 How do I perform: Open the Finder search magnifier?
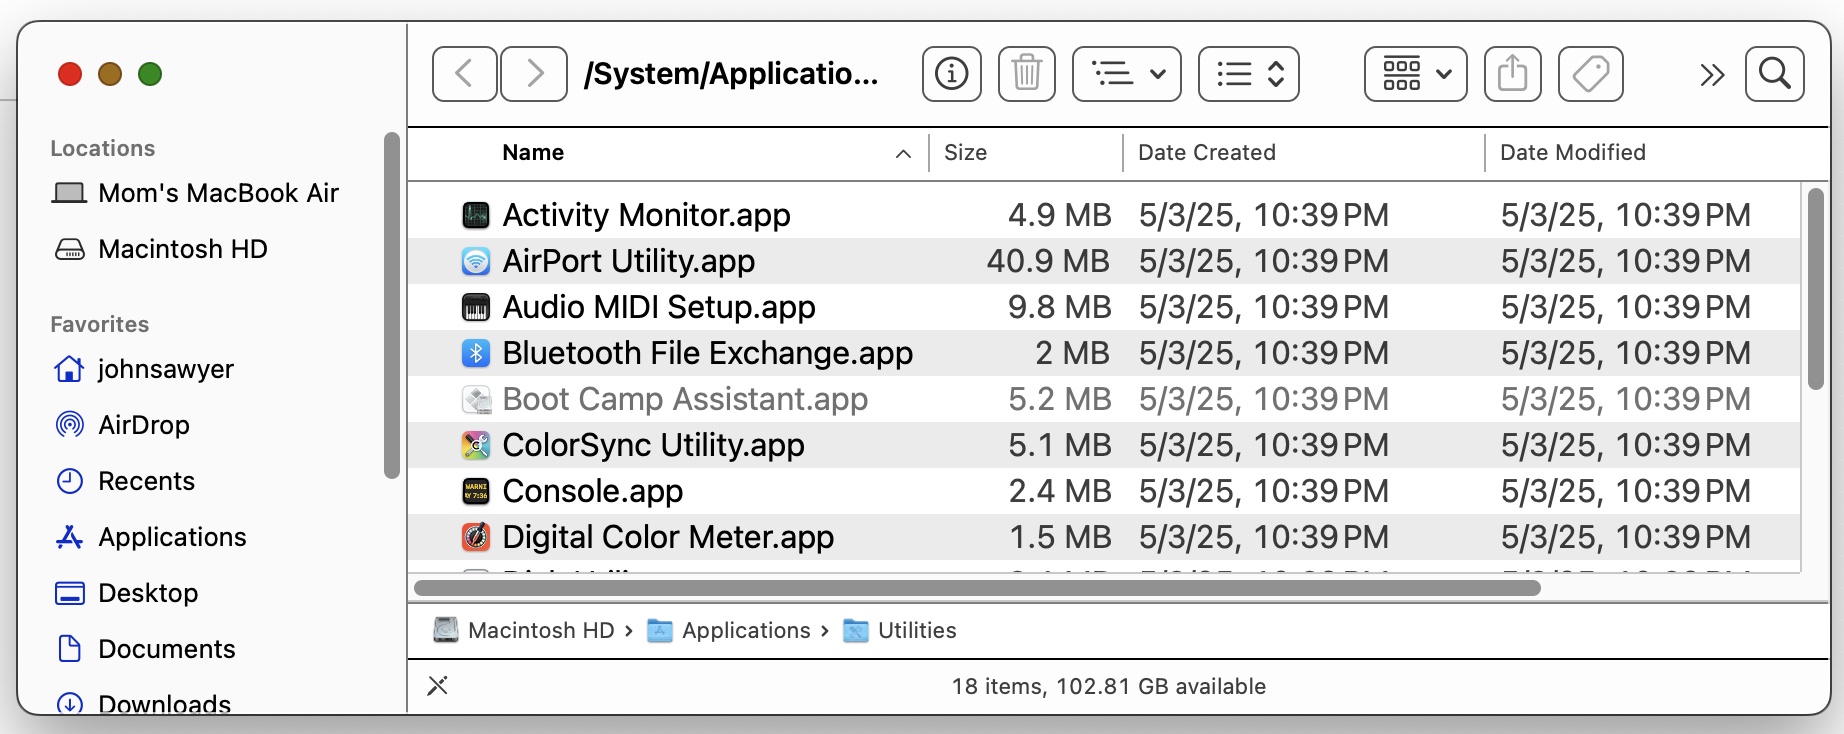pos(1774,74)
